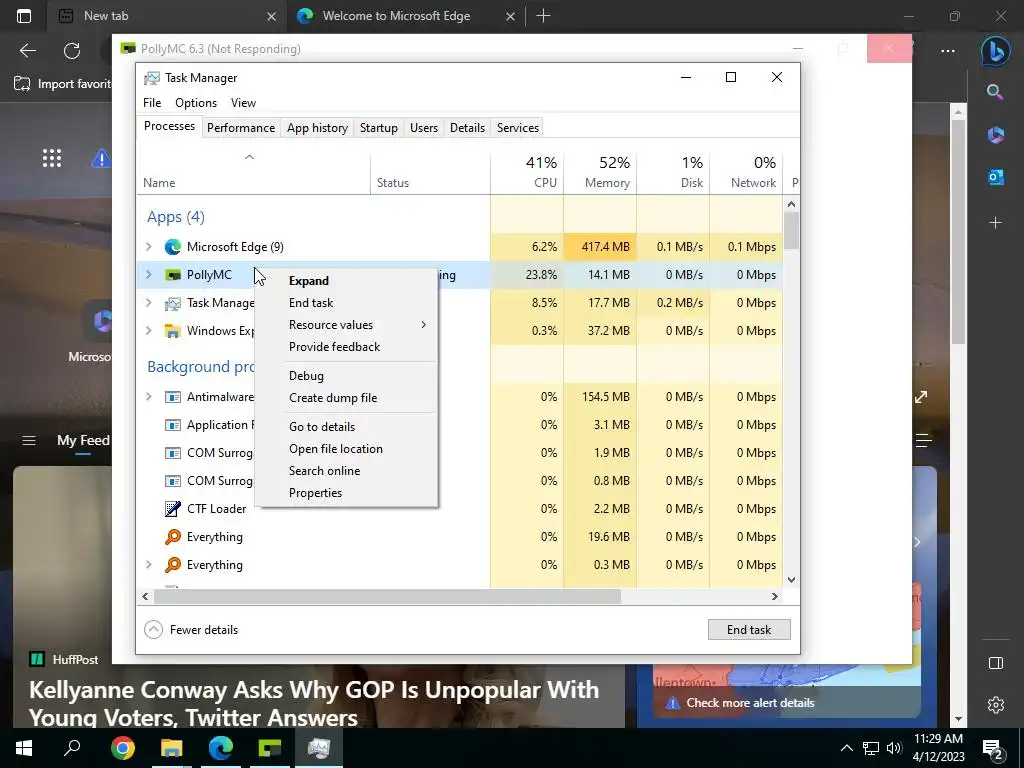
Task: Click the first Everything process icon
Action: pos(172,537)
